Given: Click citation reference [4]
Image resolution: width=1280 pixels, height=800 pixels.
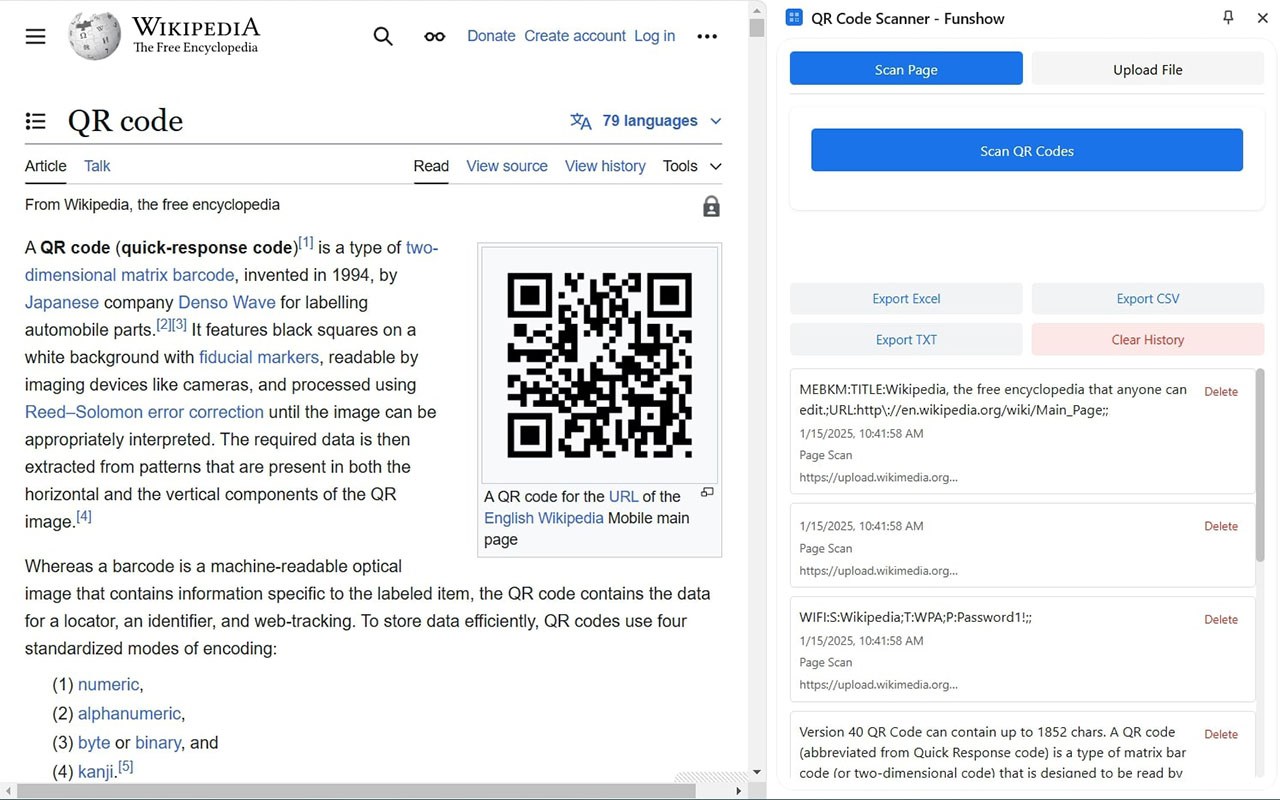Looking at the screenshot, I should pyautogui.click(x=84, y=516).
